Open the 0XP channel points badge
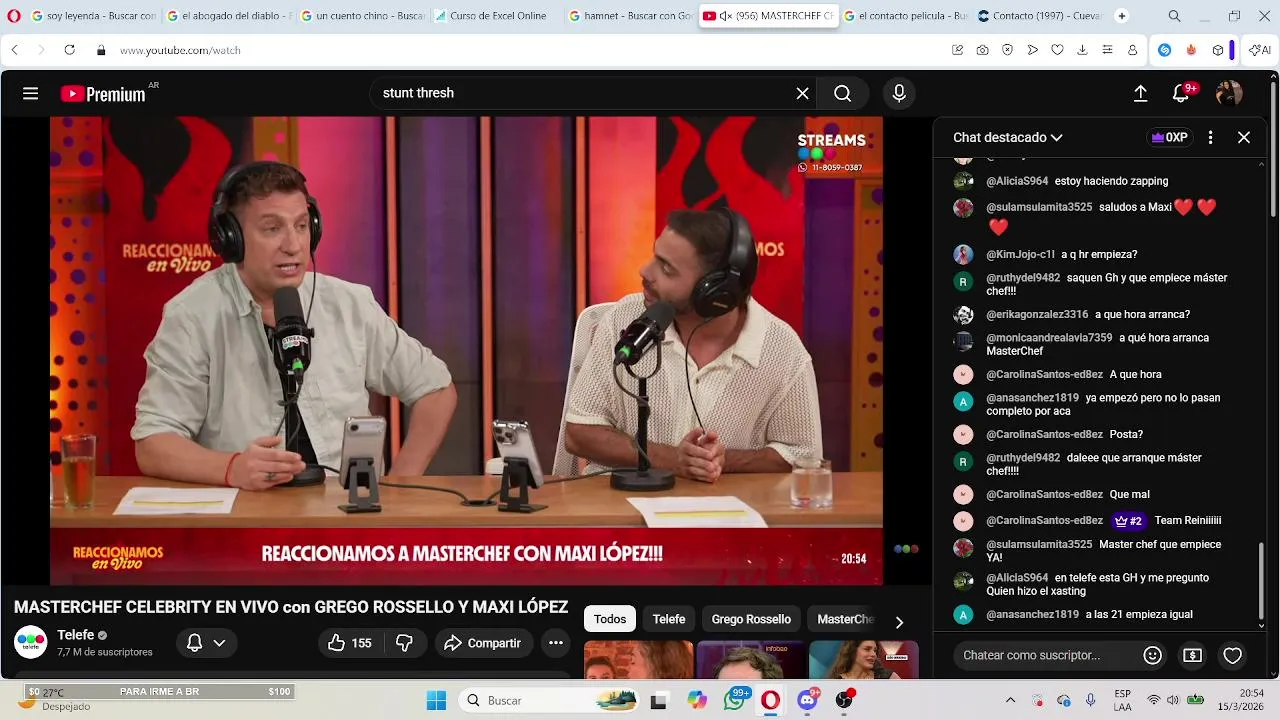The image size is (1280, 720). click(x=1169, y=138)
